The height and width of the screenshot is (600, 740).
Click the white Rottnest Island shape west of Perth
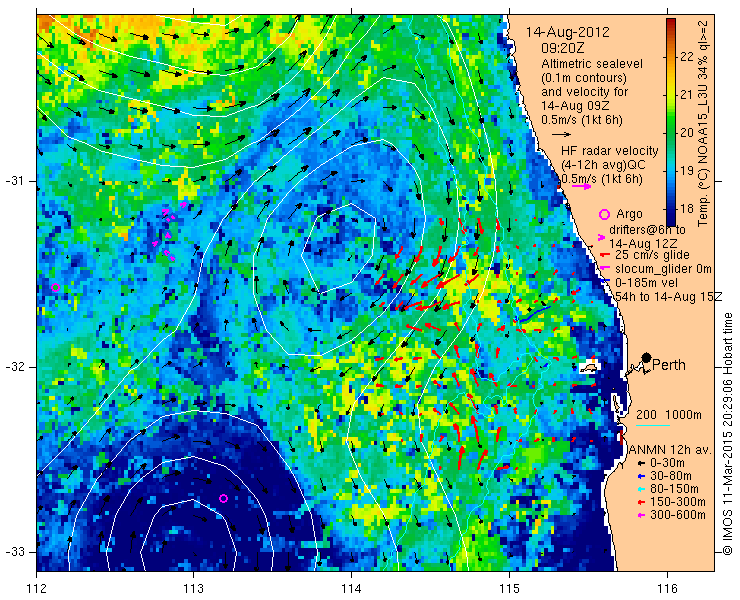[589, 367]
